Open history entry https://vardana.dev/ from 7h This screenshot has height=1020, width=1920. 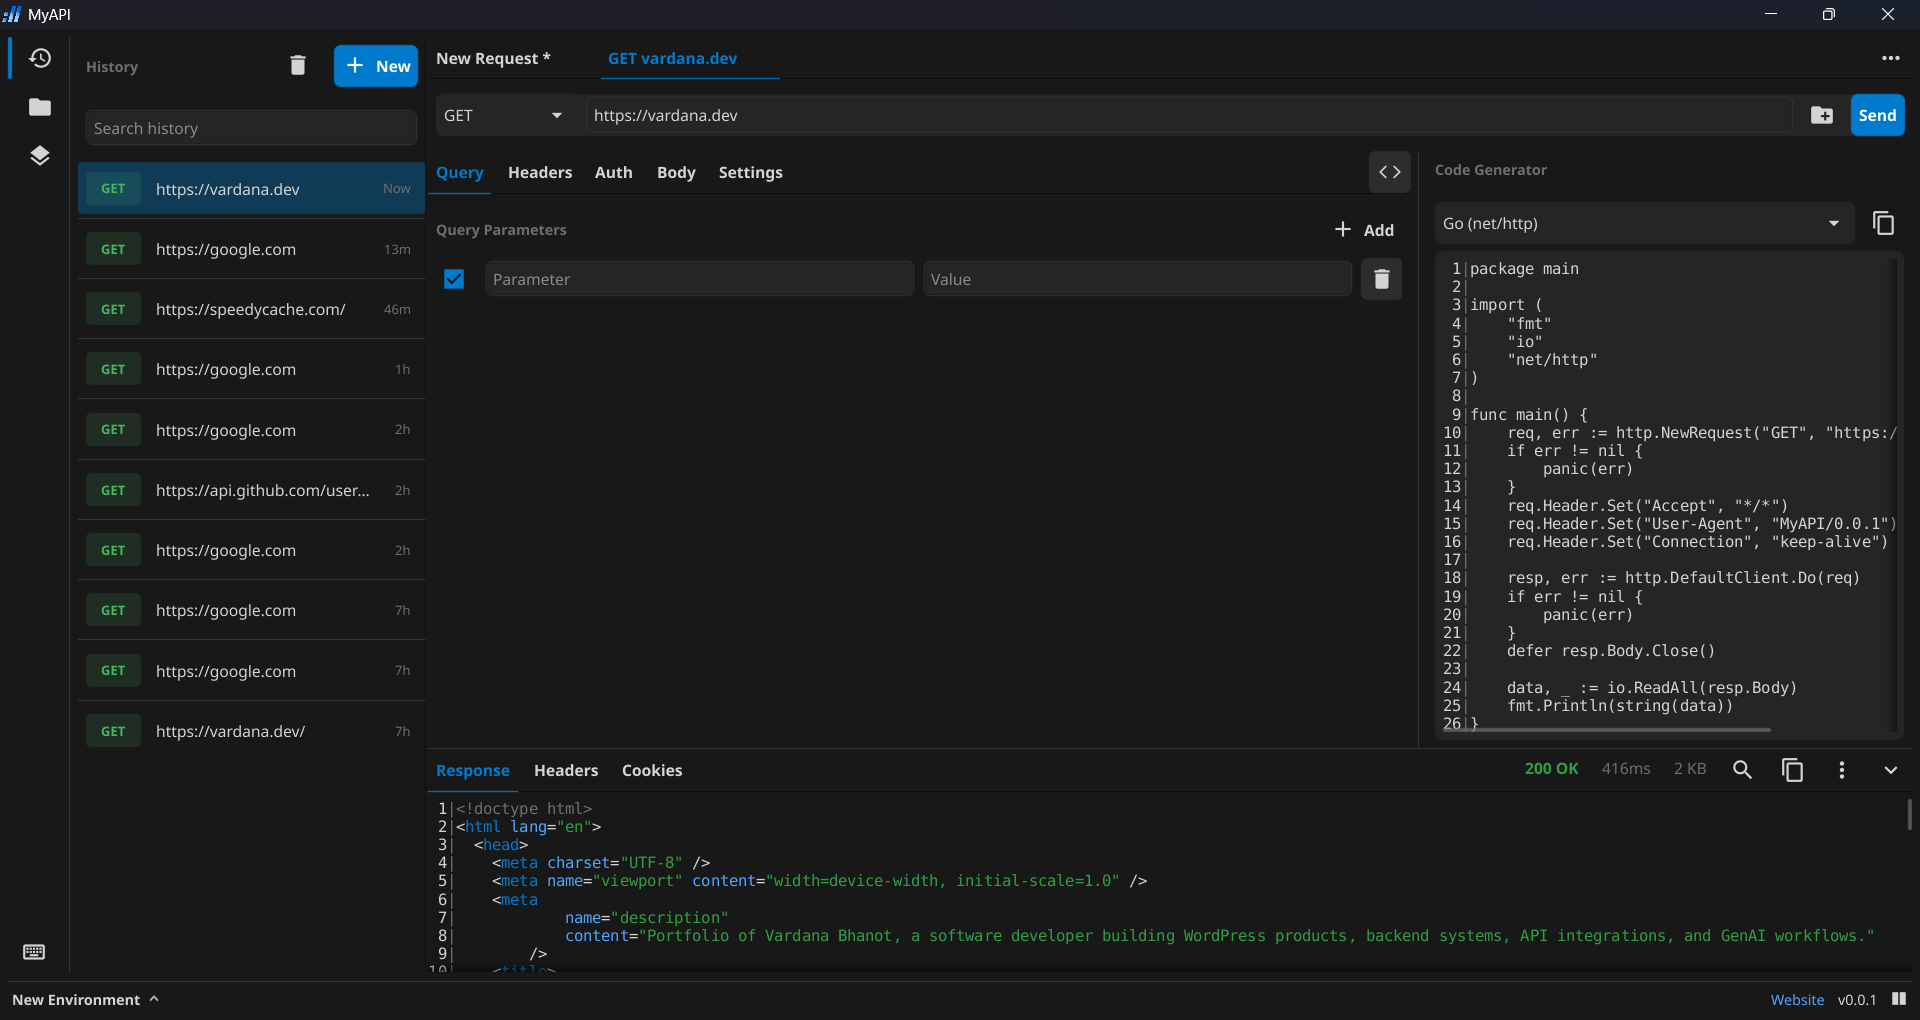pos(251,731)
